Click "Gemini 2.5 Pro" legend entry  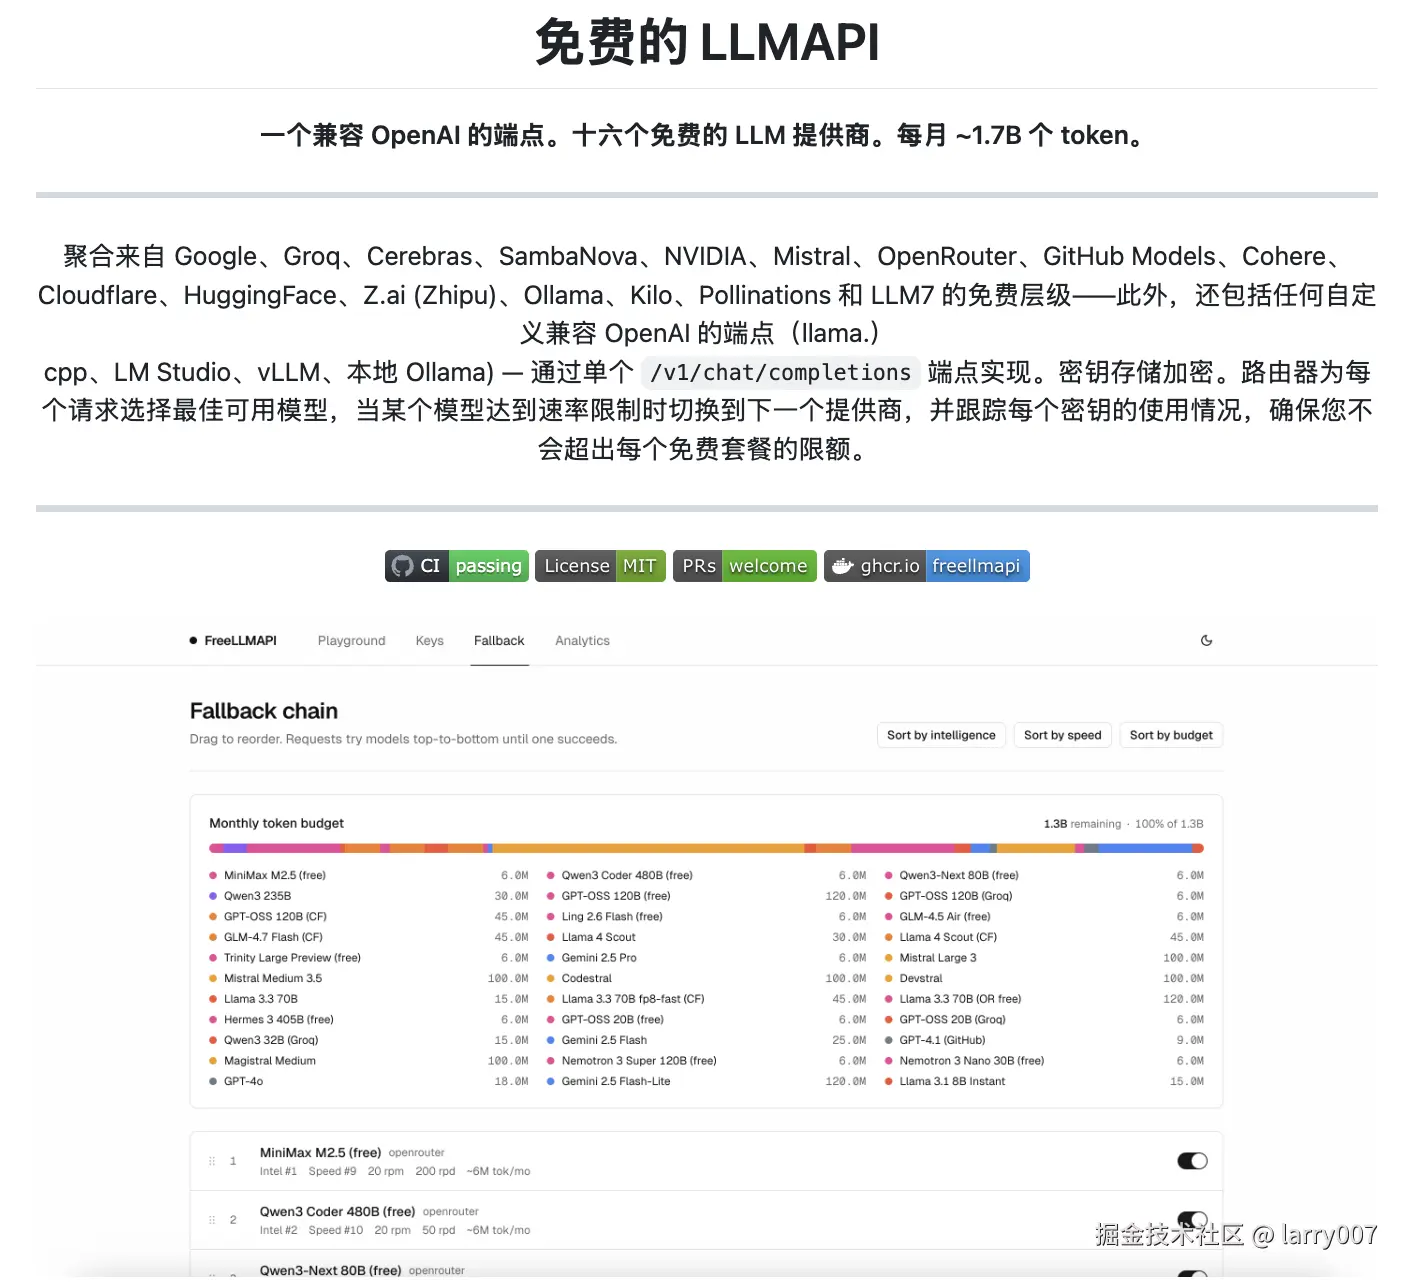tap(599, 958)
